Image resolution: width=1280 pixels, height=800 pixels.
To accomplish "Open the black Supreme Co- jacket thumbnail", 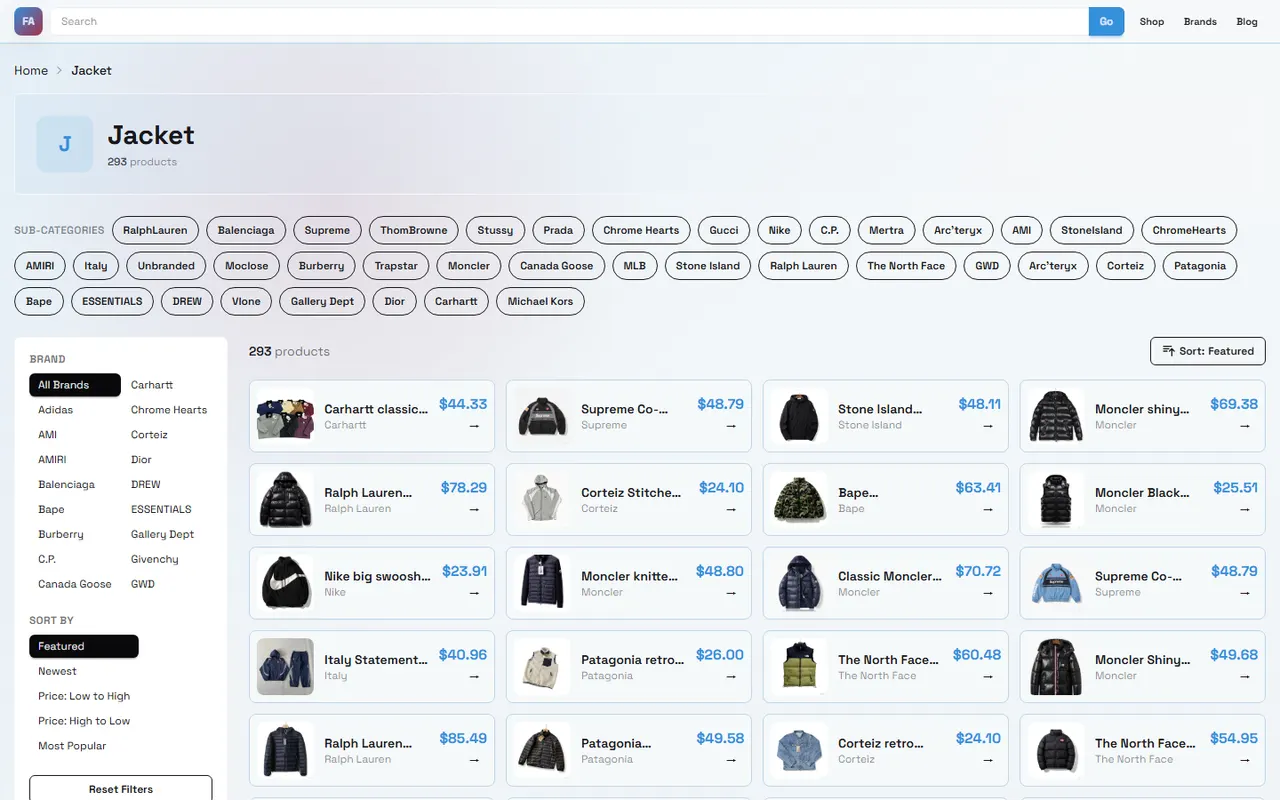I will [x=542, y=416].
